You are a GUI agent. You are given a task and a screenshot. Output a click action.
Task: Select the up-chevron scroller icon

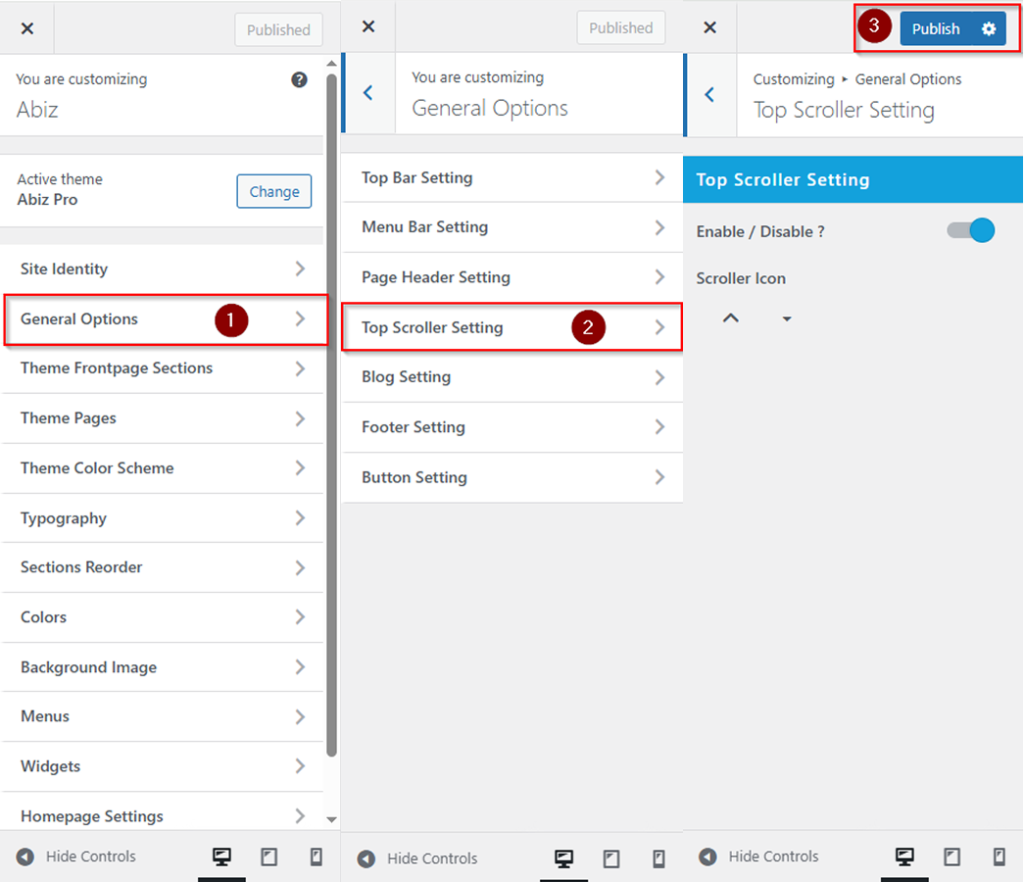click(731, 318)
